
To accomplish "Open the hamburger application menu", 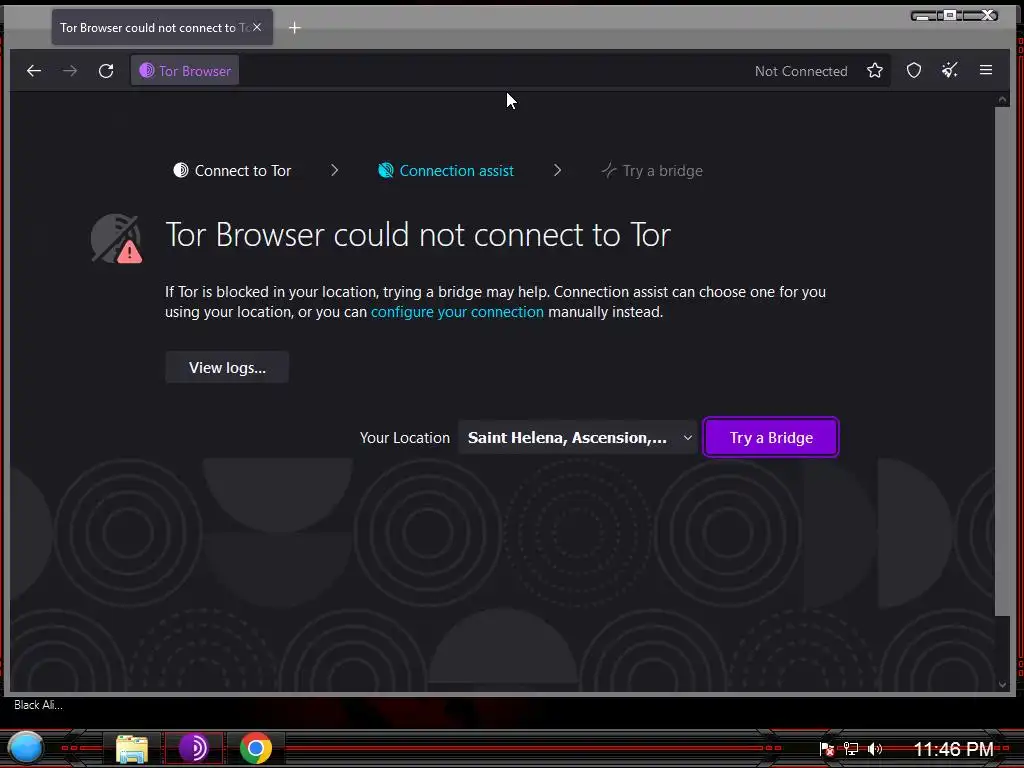I will coord(986,71).
